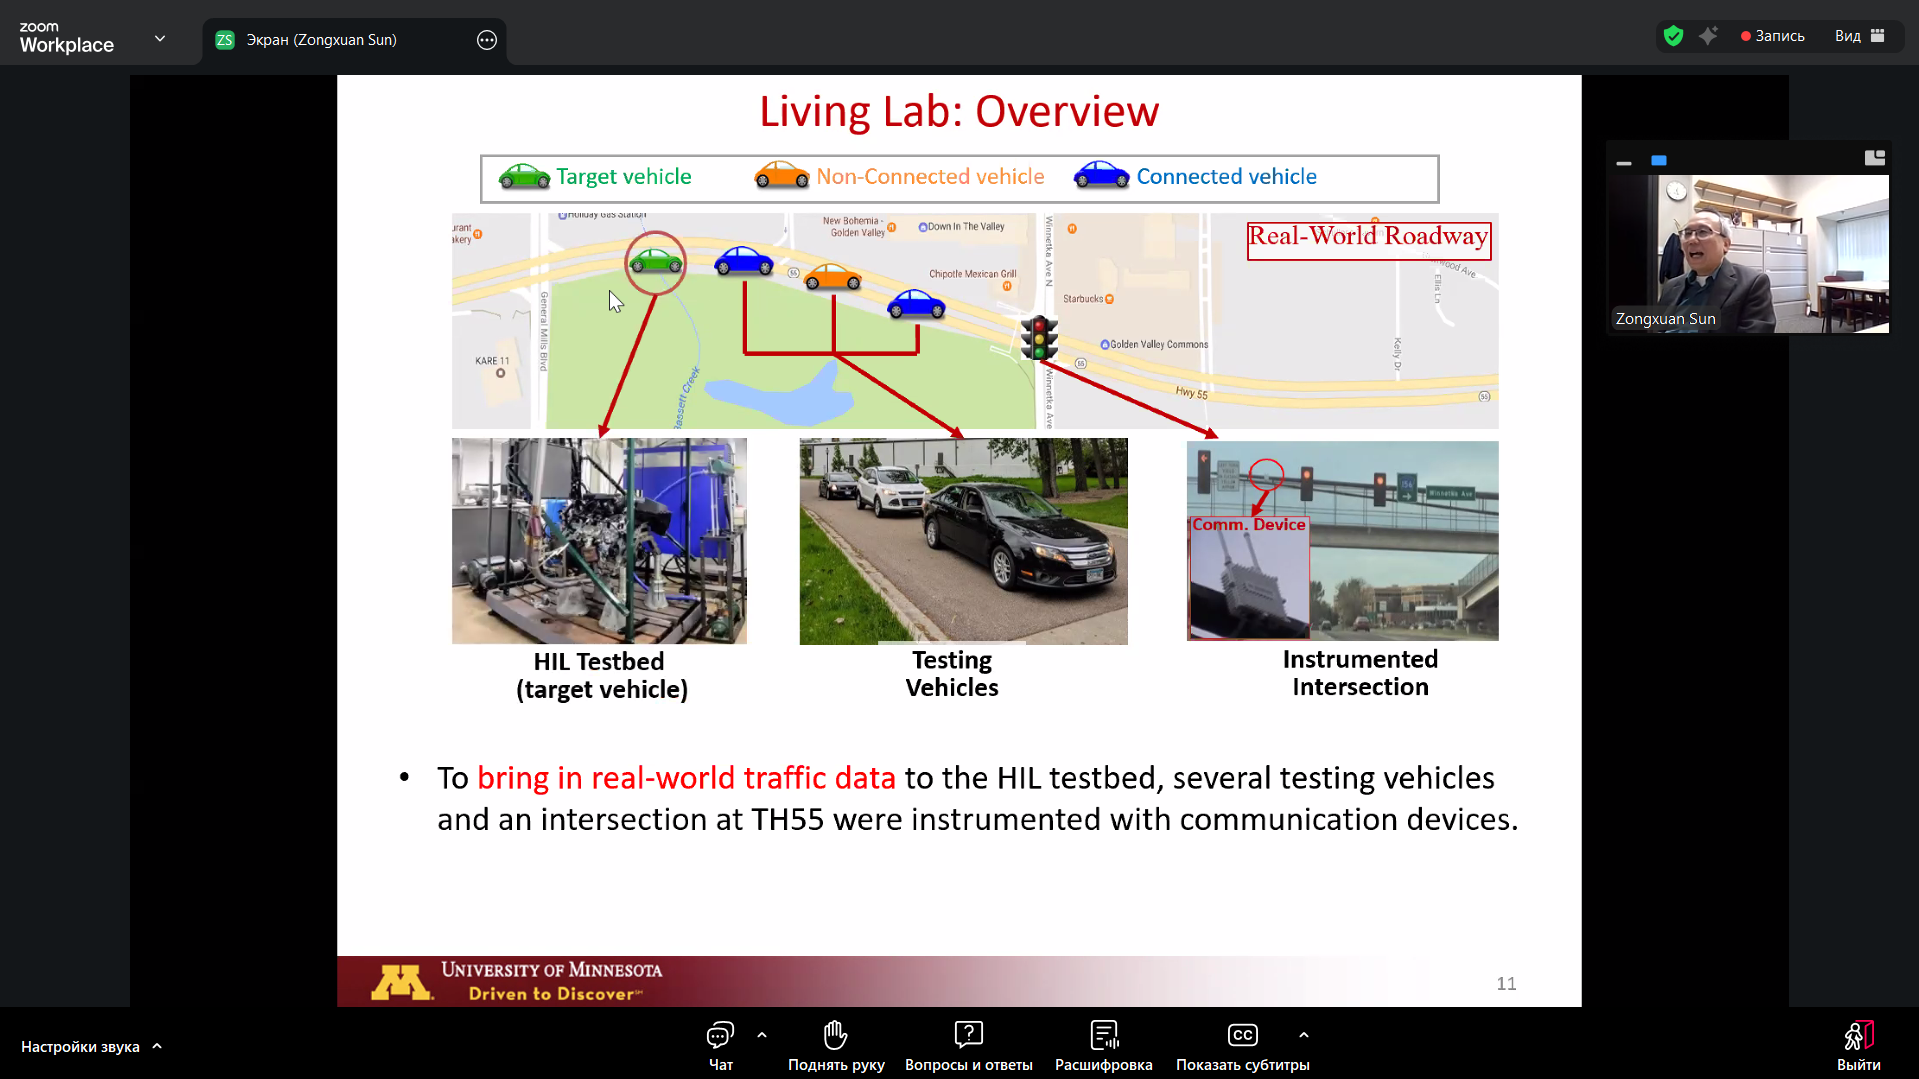This screenshot has width=1919, height=1079.
Task: Click the AI Companion sparkle icon
Action: click(1708, 36)
